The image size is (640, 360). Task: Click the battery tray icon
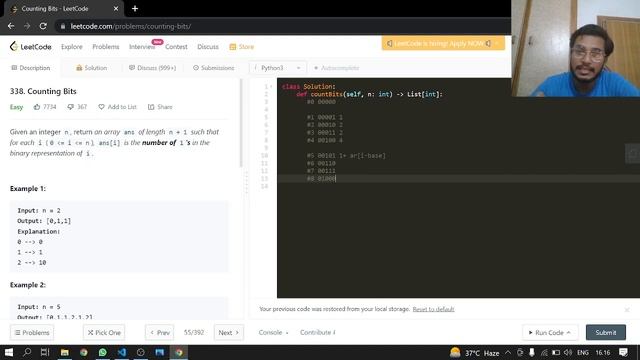556,353
